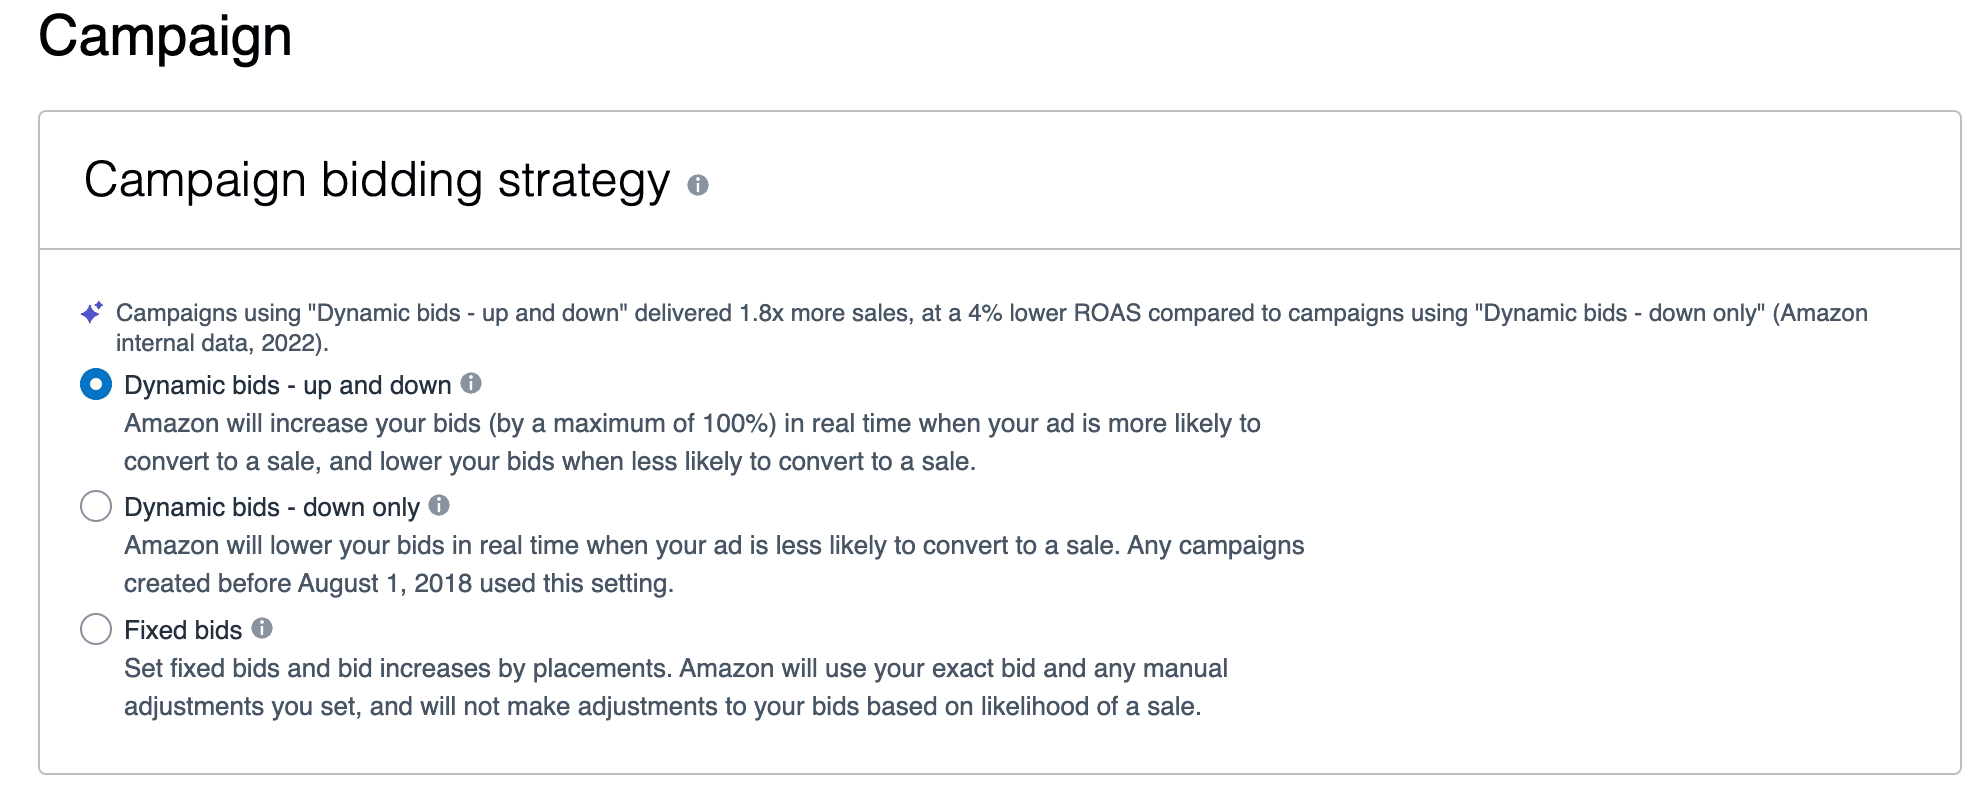This screenshot has height=792, width=1984.
Task: Click info icon next to Dynamic bids up and down
Action: click(471, 383)
